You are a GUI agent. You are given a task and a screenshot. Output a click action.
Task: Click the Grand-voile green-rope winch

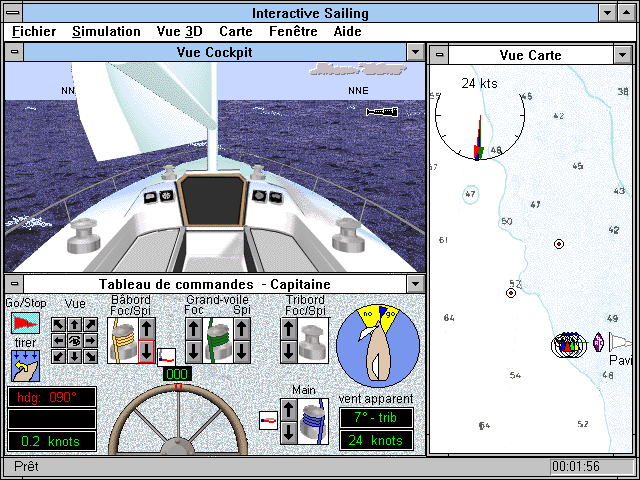point(218,341)
